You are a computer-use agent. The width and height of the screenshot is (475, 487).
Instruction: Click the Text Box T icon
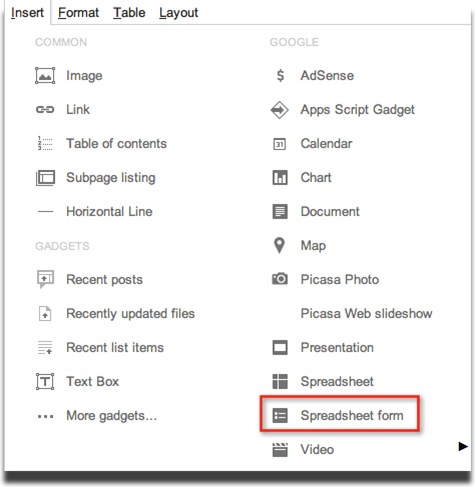tap(45, 381)
